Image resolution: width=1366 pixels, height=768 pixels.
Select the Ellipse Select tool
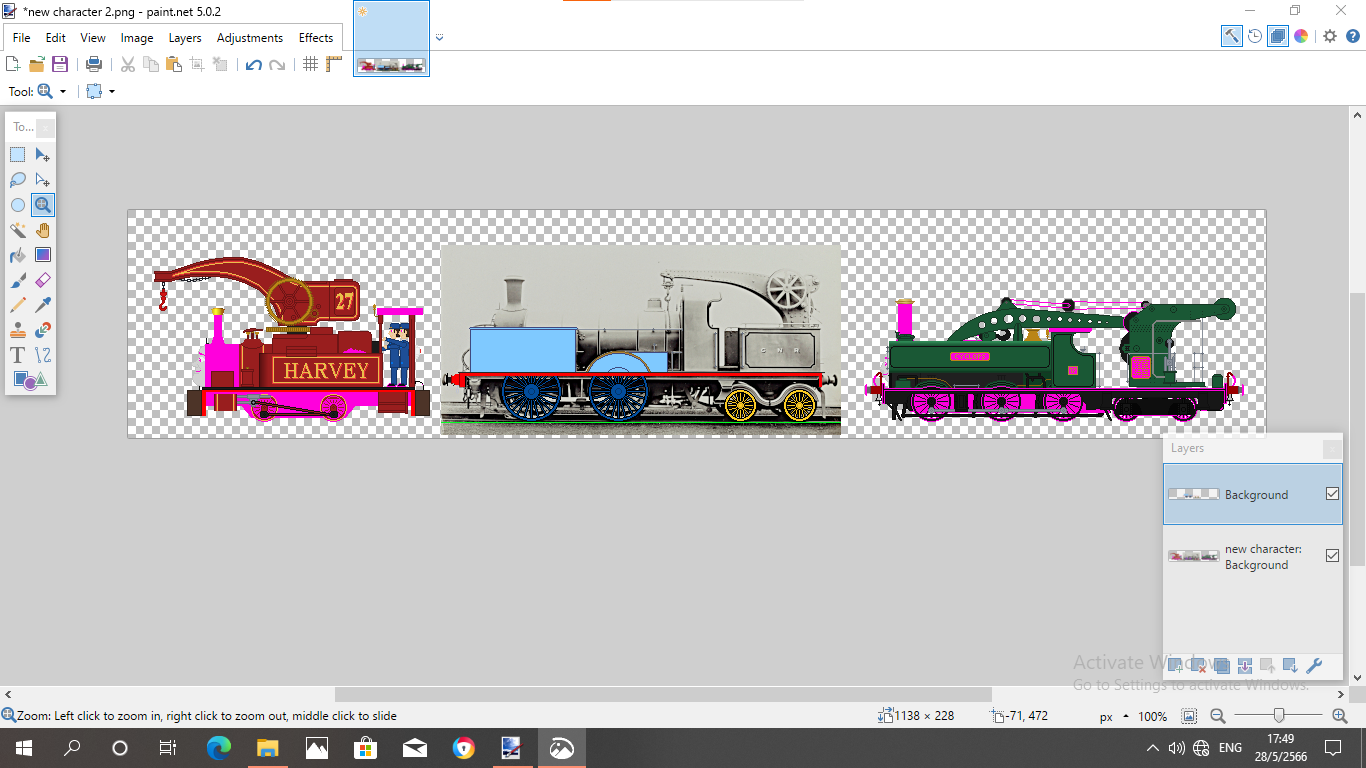click(18, 205)
